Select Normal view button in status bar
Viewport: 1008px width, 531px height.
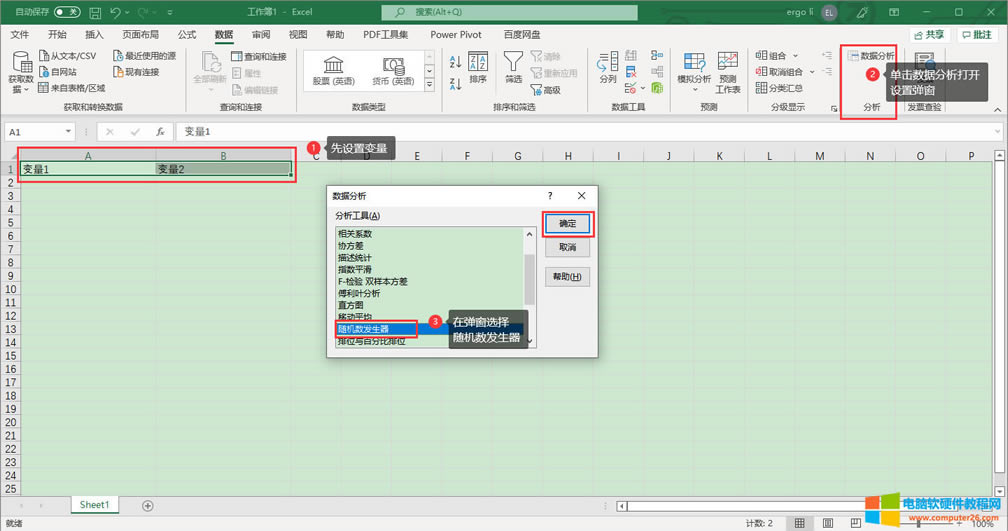(799, 523)
